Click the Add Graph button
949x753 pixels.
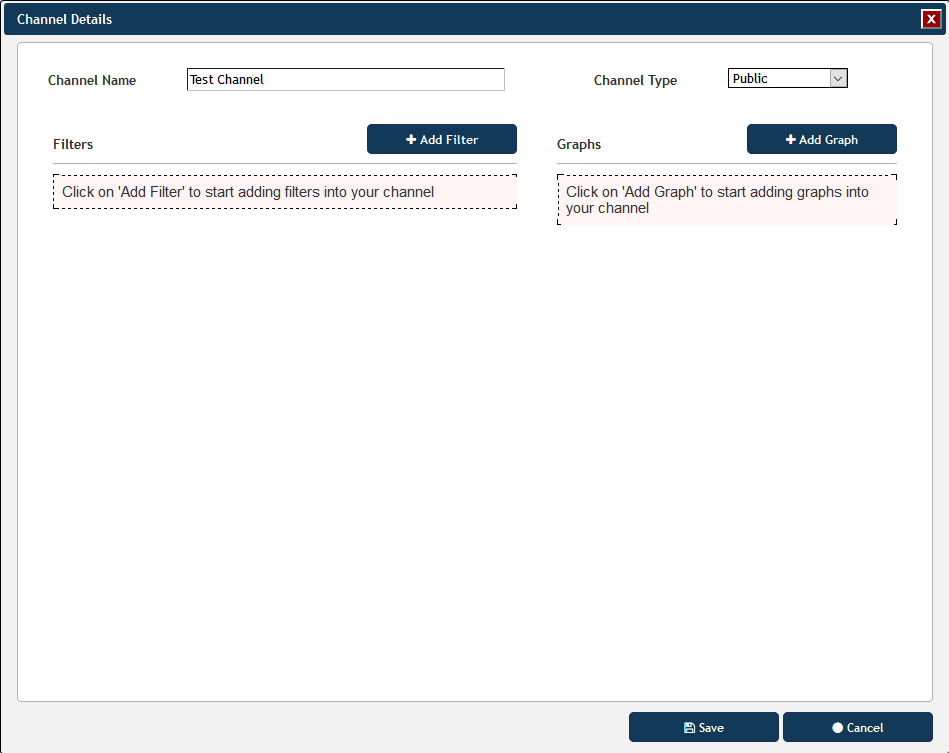[x=821, y=139]
